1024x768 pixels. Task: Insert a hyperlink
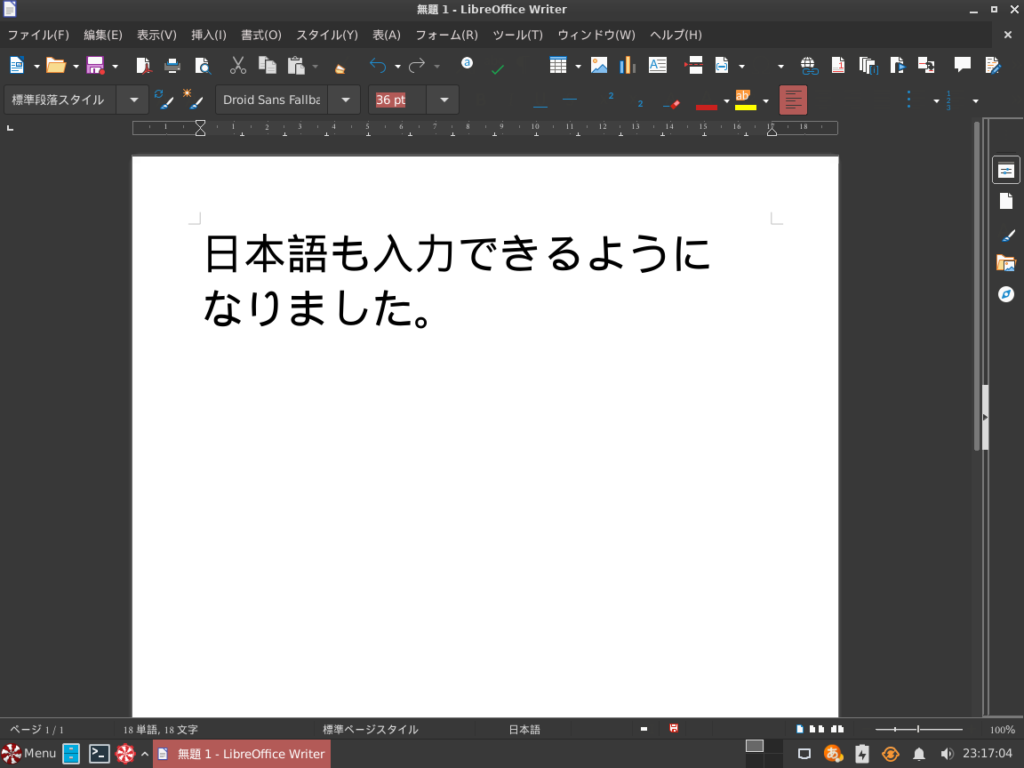[x=808, y=66]
